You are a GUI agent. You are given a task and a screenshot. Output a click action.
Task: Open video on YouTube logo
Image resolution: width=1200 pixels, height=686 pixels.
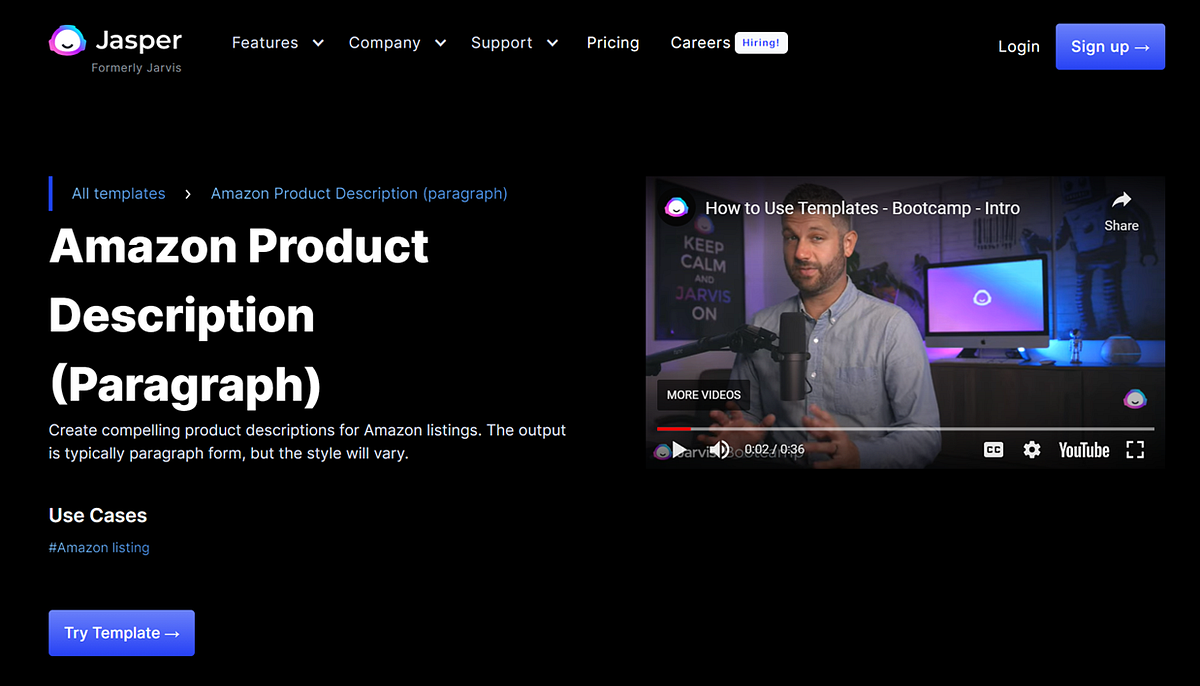point(1084,450)
